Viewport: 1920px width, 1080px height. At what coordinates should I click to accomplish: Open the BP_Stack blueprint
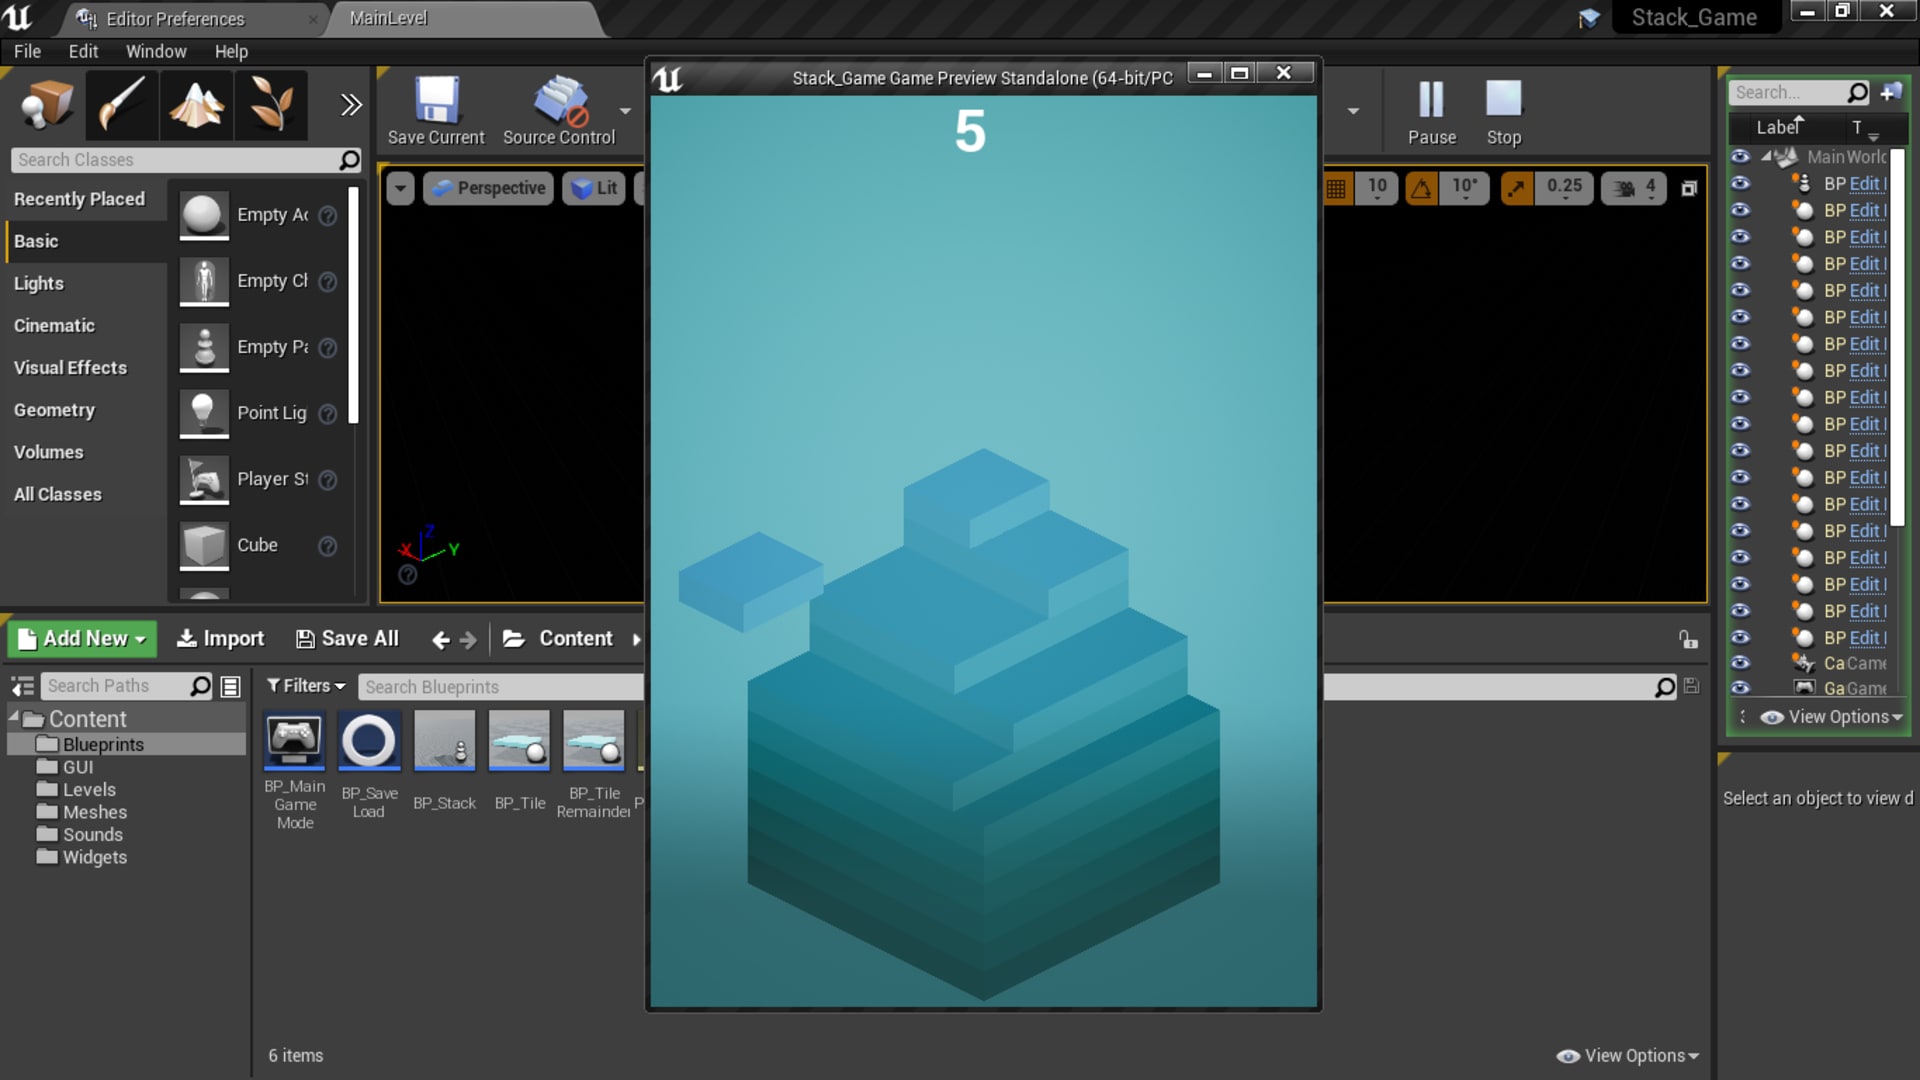pos(444,741)
